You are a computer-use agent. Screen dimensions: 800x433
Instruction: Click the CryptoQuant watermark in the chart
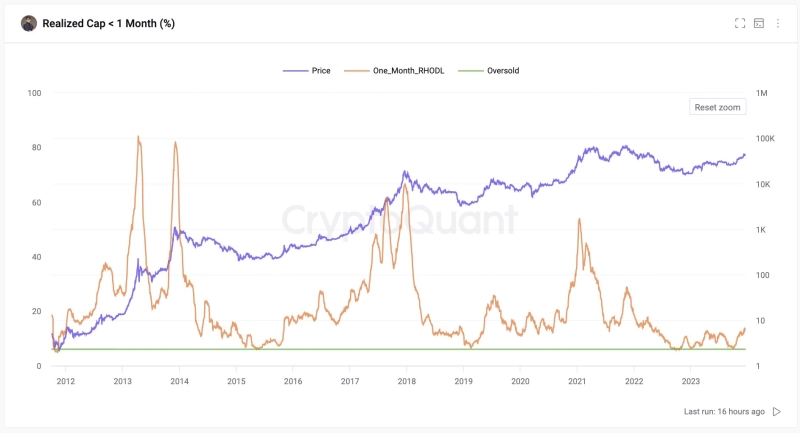pyautogui.click(x=399, y=219)
